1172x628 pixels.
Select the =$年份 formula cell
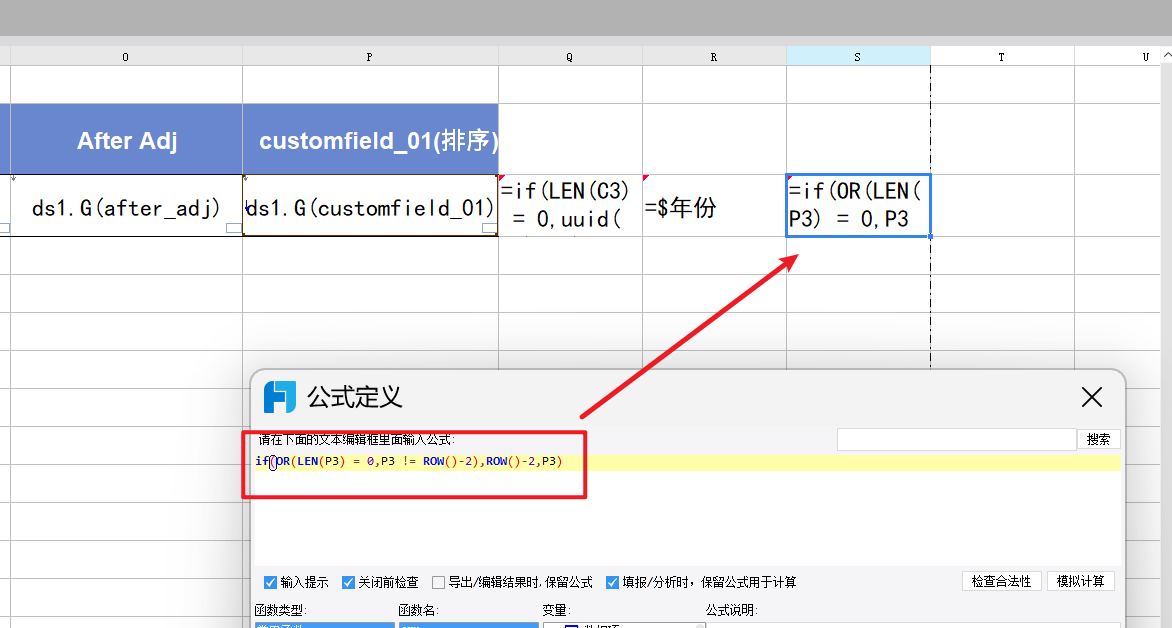(x=714, y=207)
